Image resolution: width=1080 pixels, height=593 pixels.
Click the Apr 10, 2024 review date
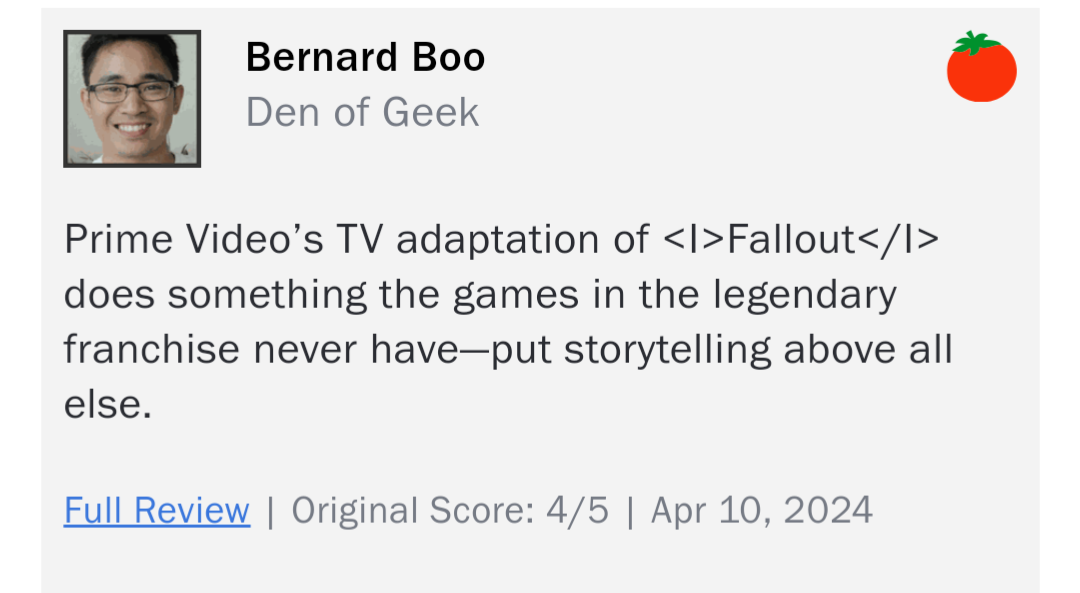pos(762,510)
